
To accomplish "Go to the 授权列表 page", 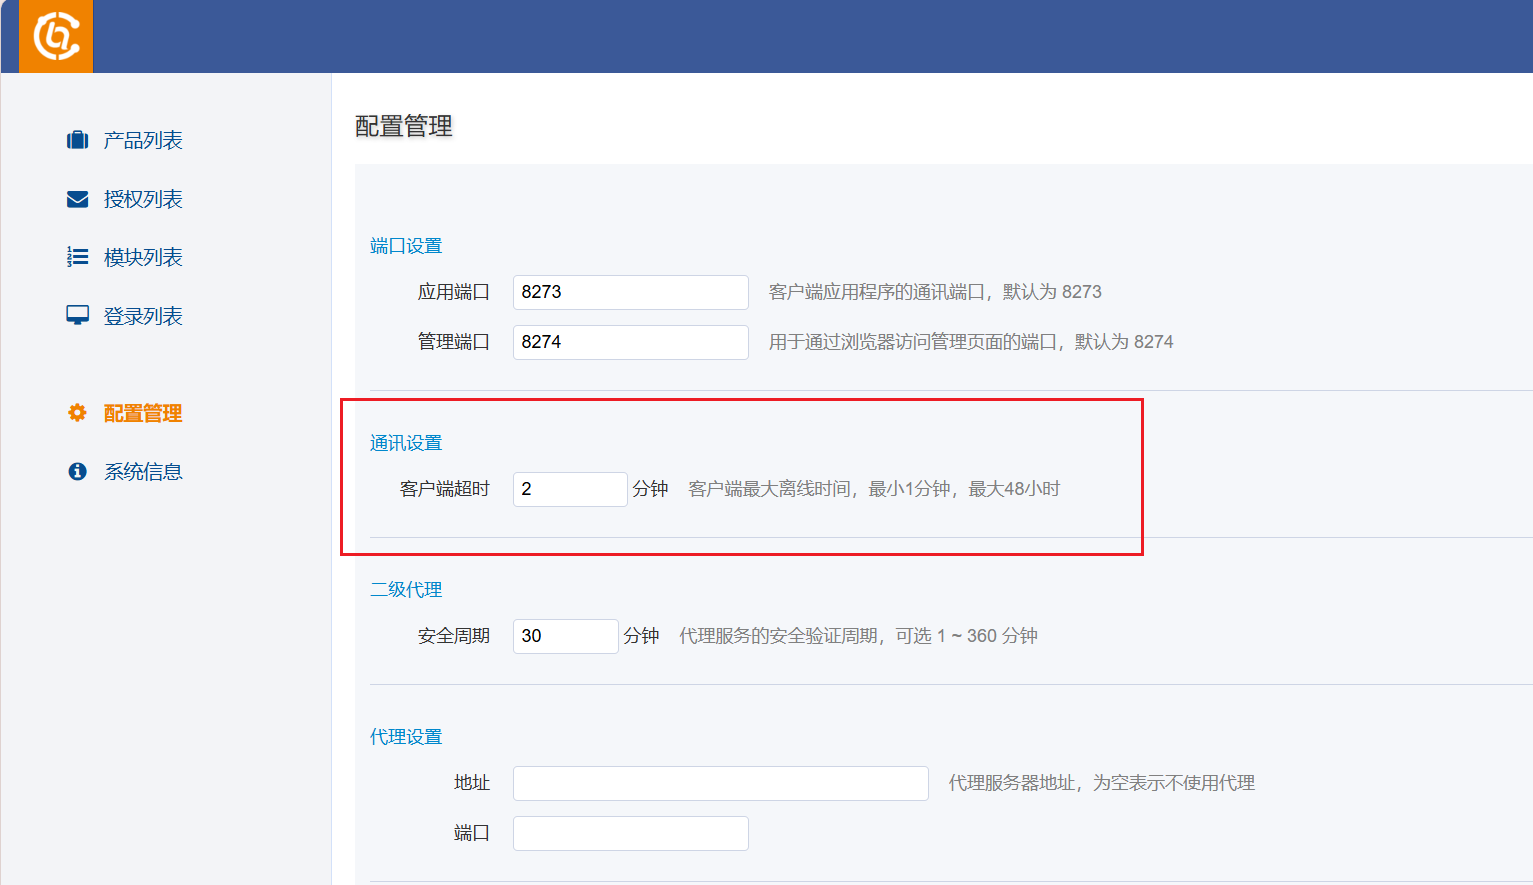I will 143,199.
